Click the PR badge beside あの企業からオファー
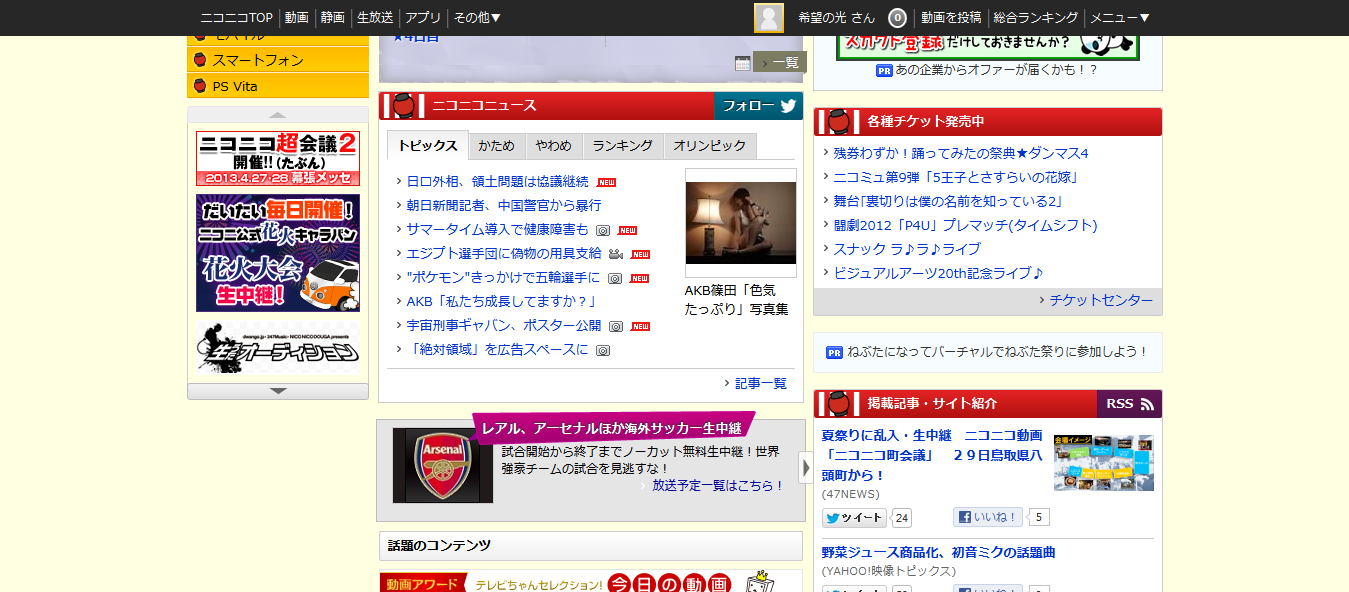The width and height of the screenshot is (1349, 592). 884,70
